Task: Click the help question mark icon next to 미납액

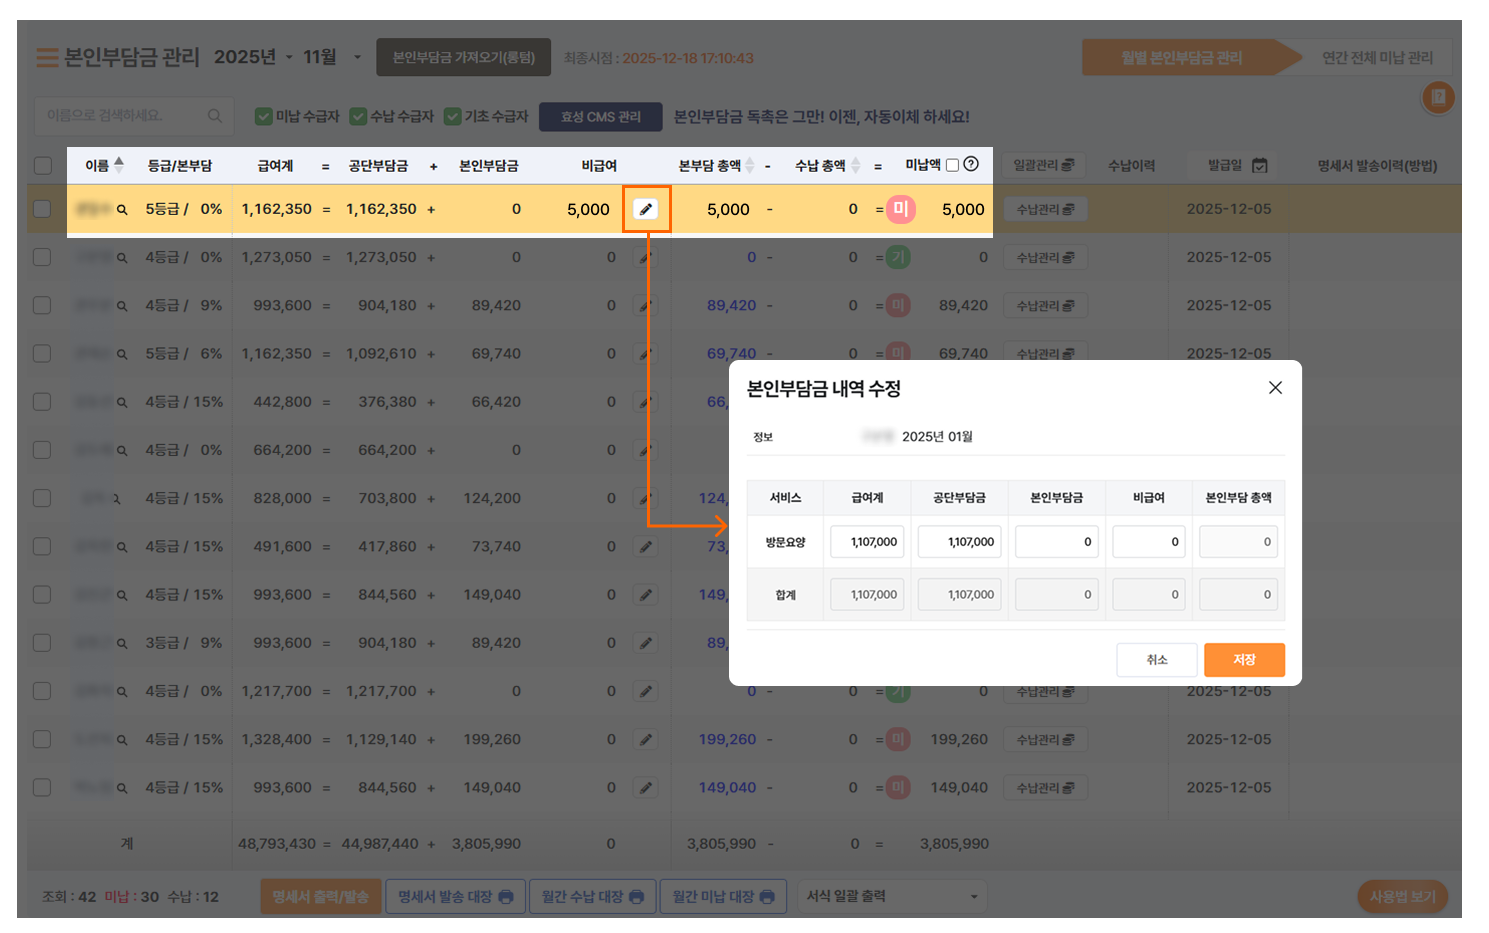Action: click(x=971, y=165)
